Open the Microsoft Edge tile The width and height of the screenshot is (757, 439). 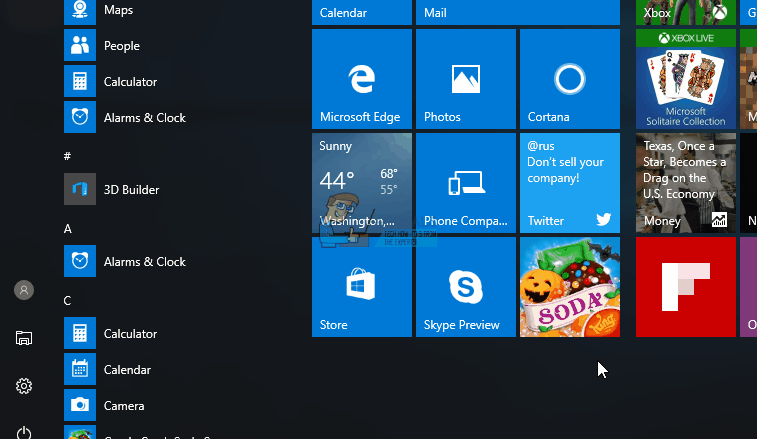tap(361, 79)
